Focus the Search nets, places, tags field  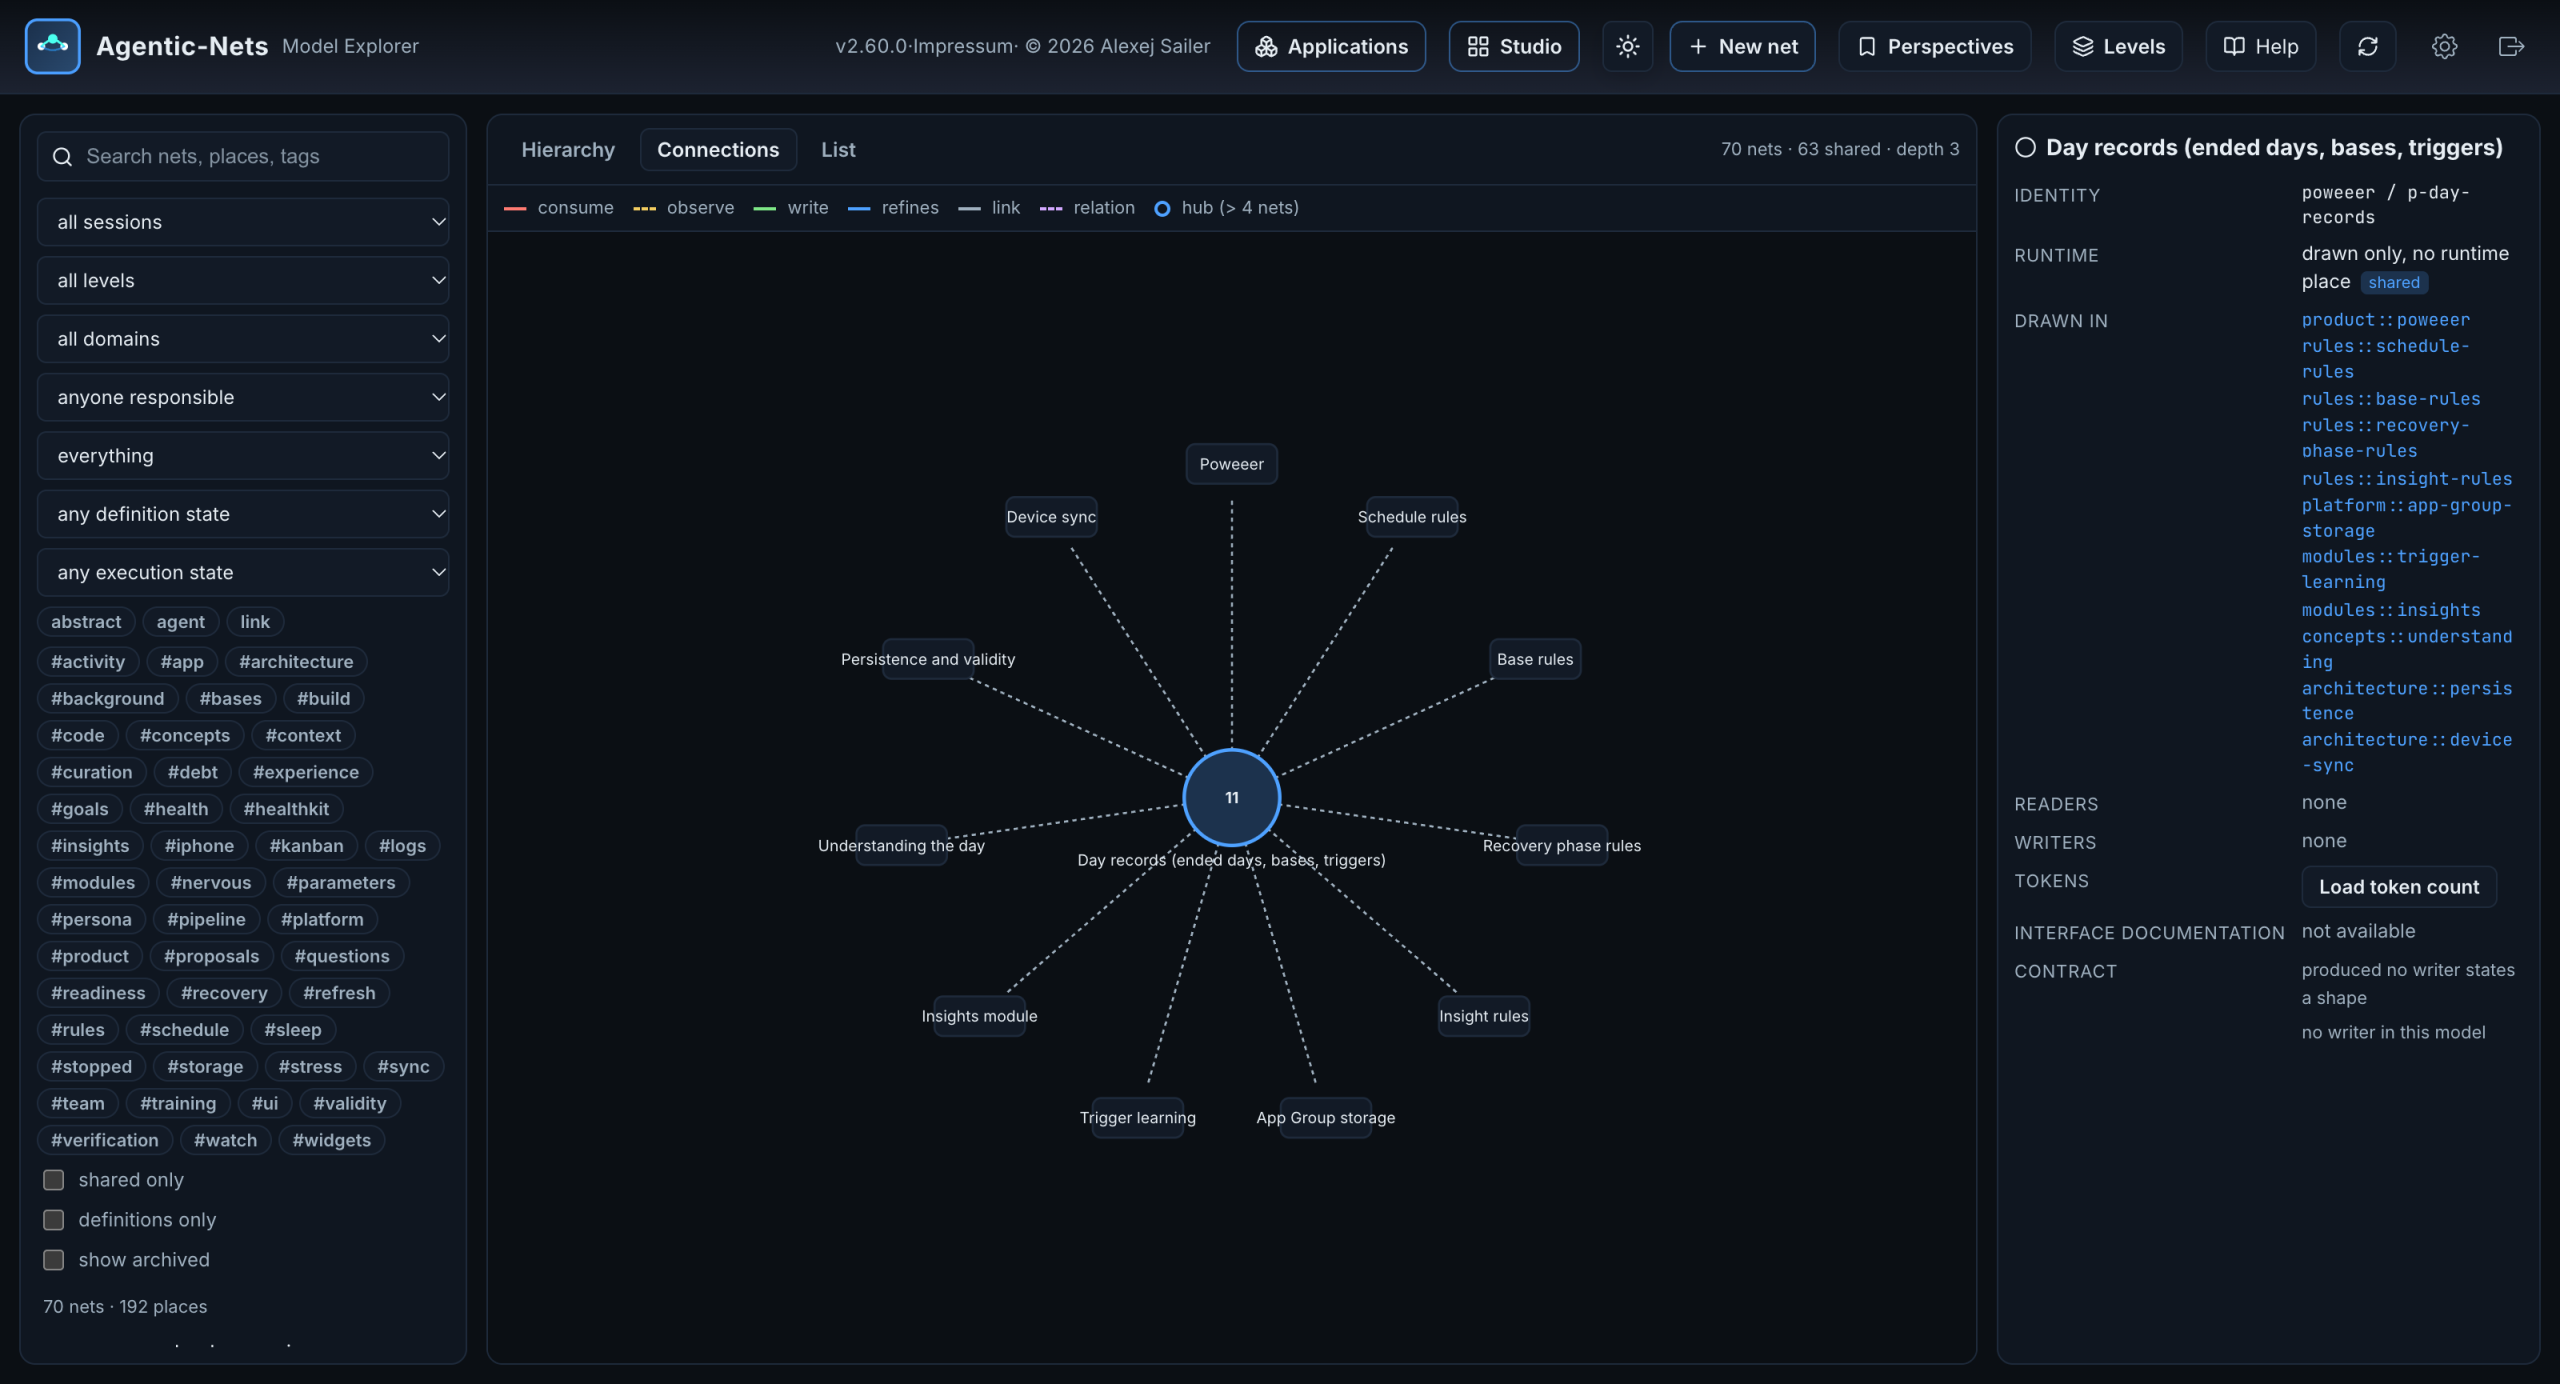pos(243,156)
